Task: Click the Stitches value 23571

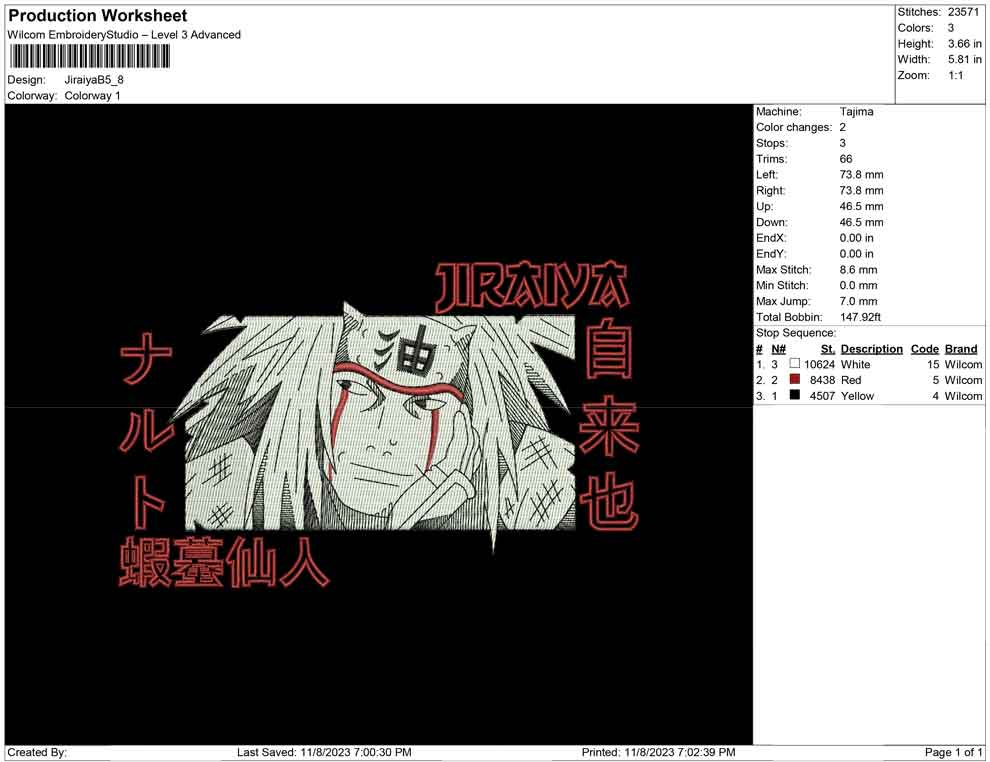Action: [963, 12]
